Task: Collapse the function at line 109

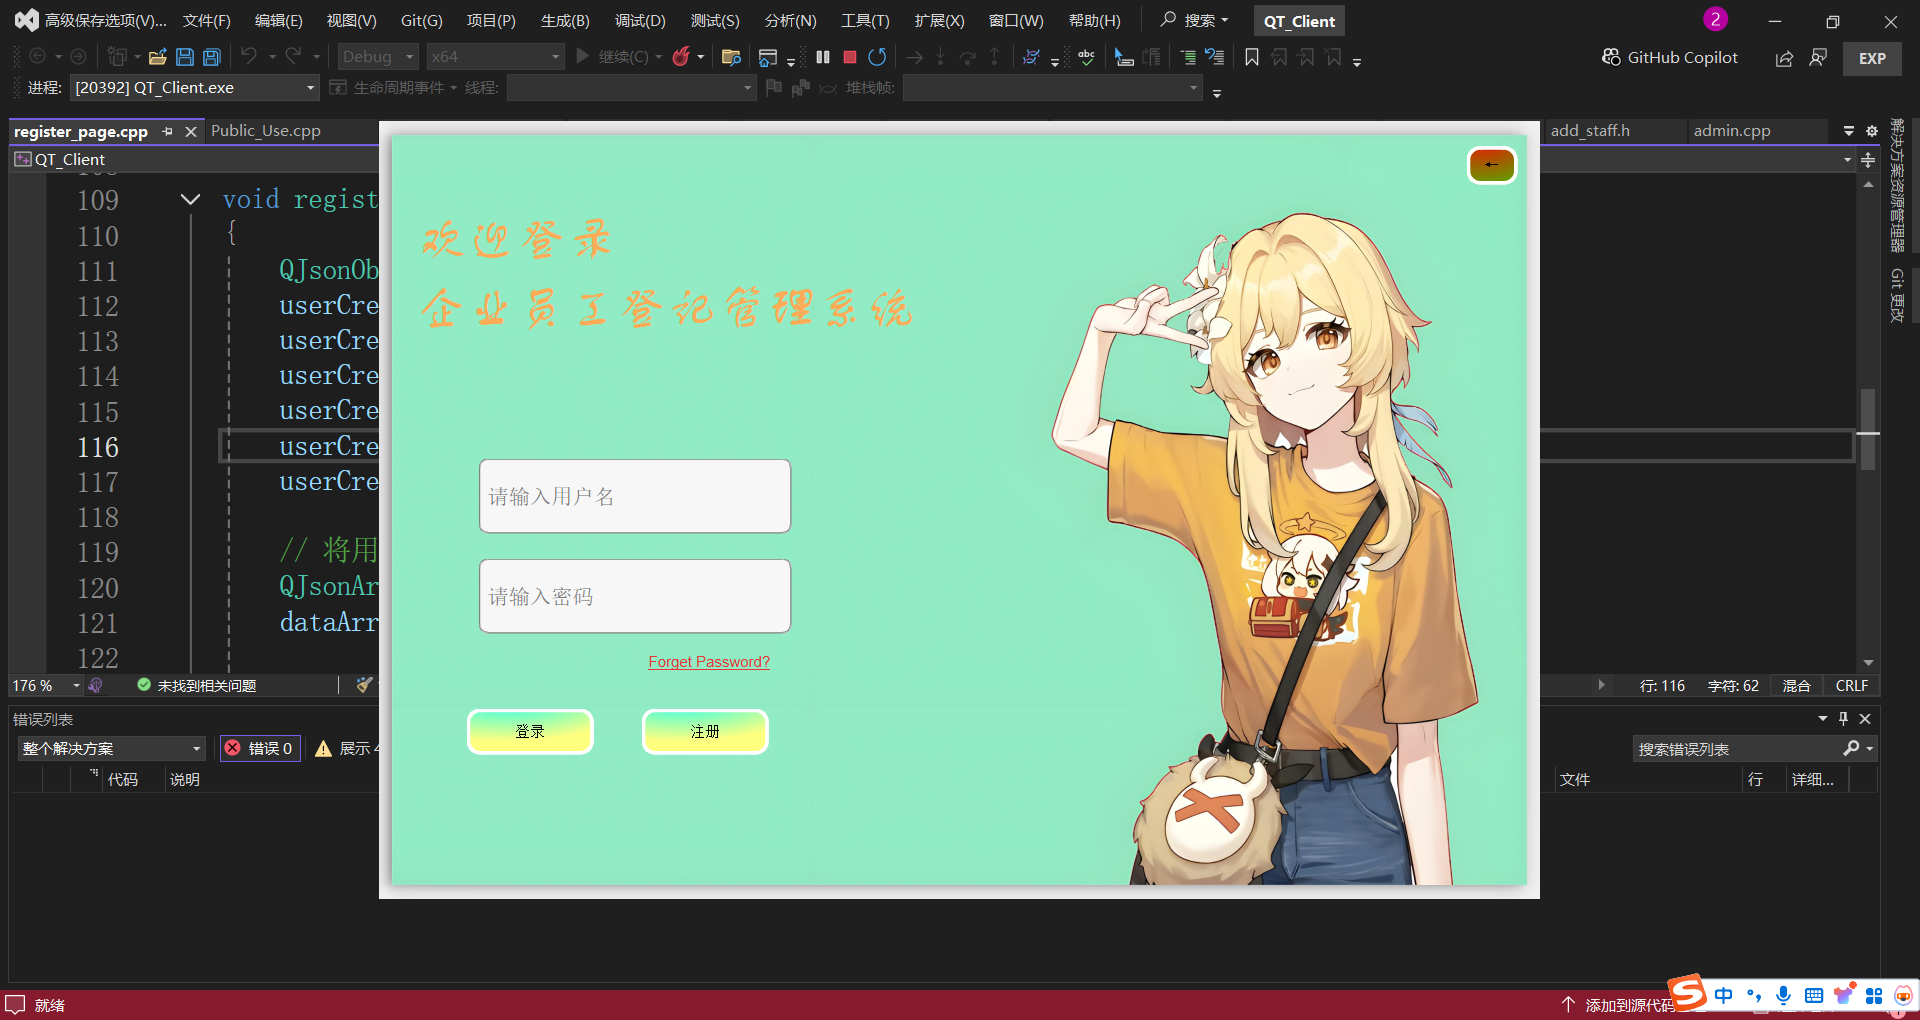Action: 190,200
